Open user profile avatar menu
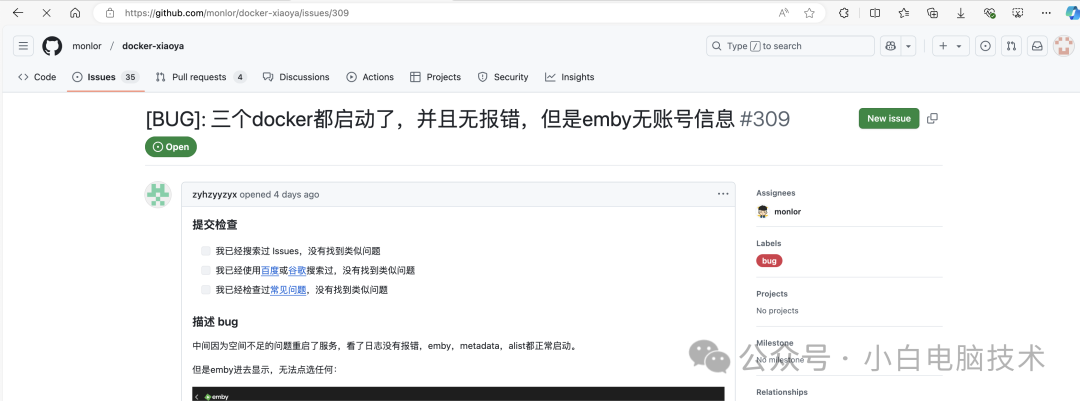Viewport: 1080px width, 401px height. tap(1064, 46)
